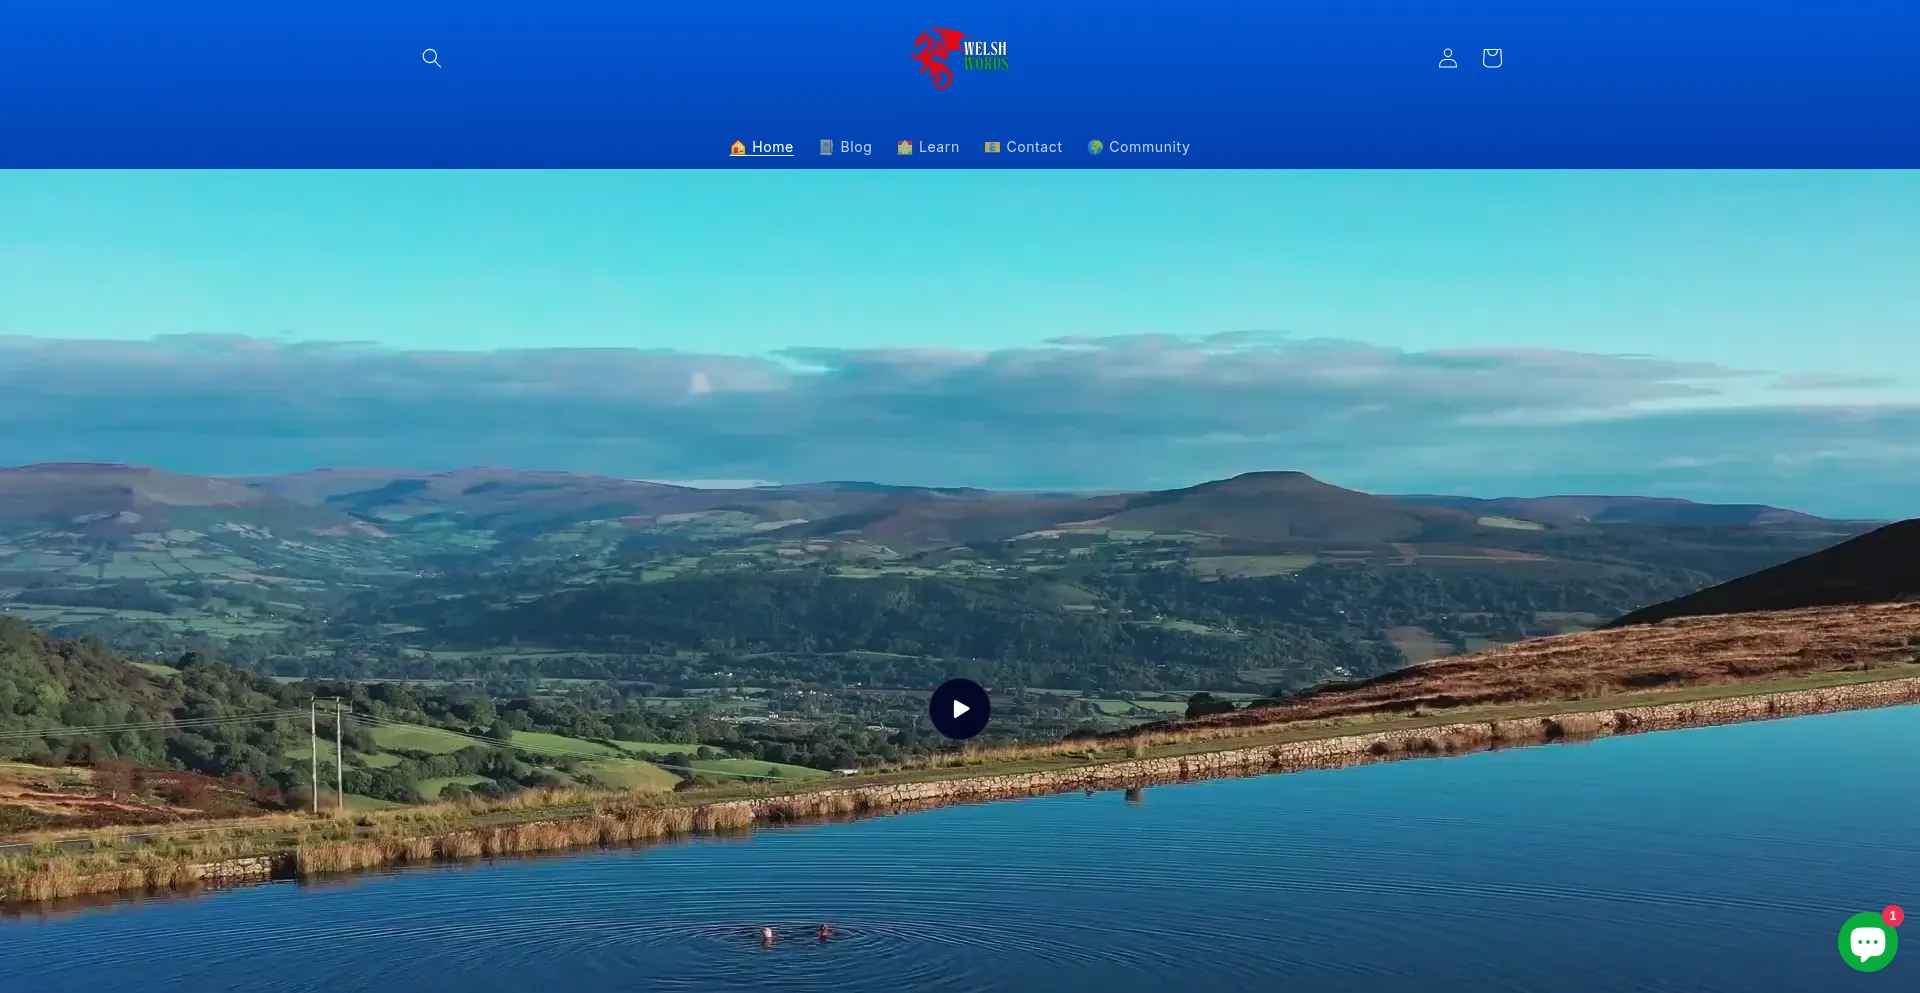Visit the Community page link
This screenshot has width=1920, height=993.
(x=1149, y=147)
